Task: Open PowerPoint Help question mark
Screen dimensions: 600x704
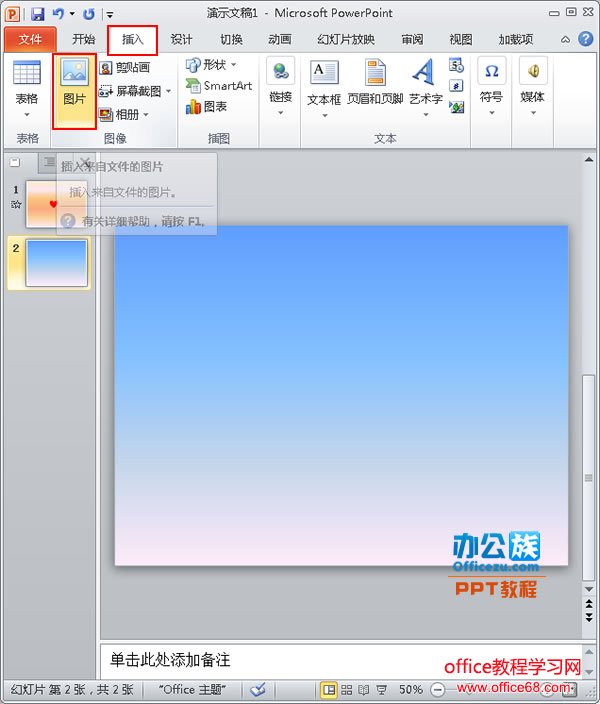Action: click(x=585, y=39)
